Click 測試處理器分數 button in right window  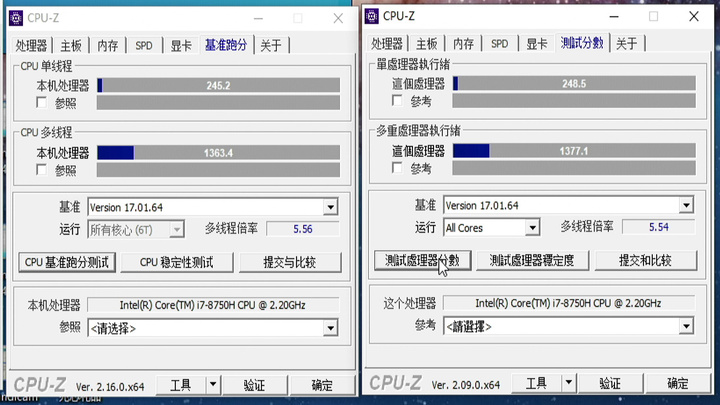coord(422,260)
